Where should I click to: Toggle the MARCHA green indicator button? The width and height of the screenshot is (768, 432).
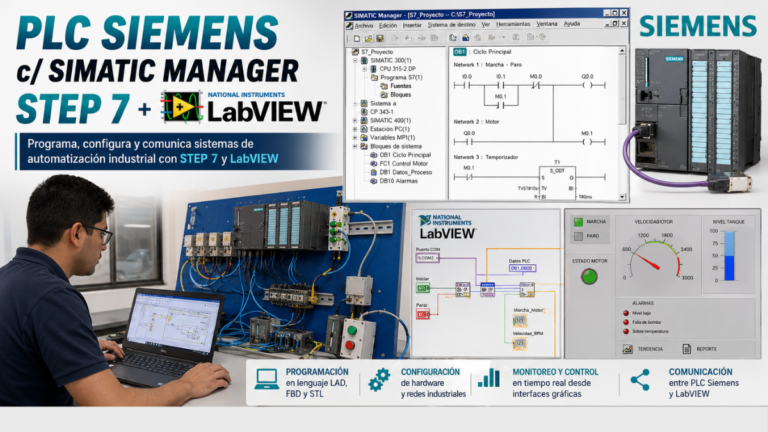(x=578, y=222)
